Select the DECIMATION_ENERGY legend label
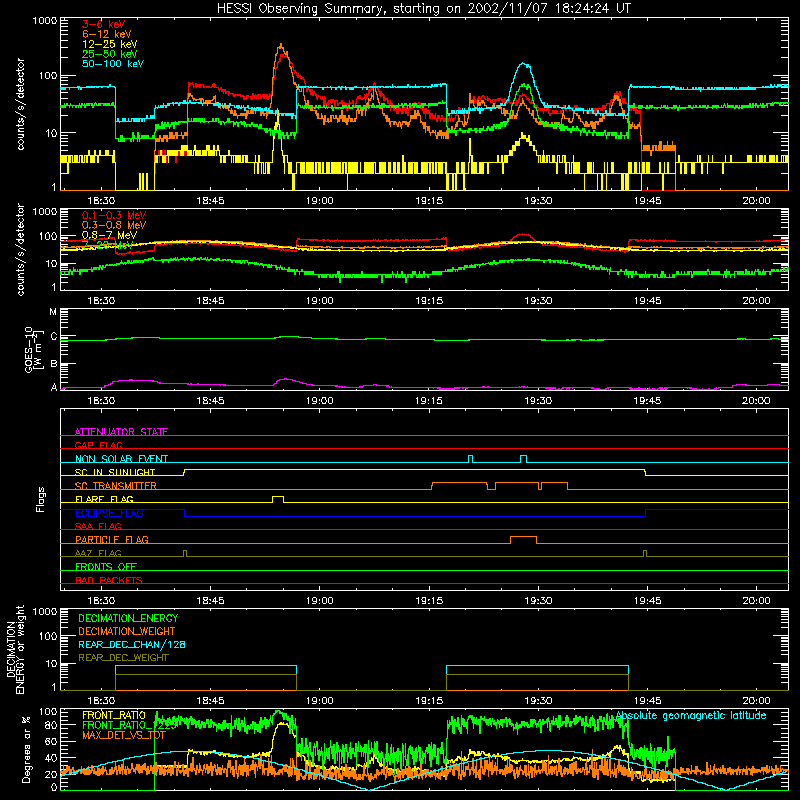The image size is (800, 800). point(128,618)
